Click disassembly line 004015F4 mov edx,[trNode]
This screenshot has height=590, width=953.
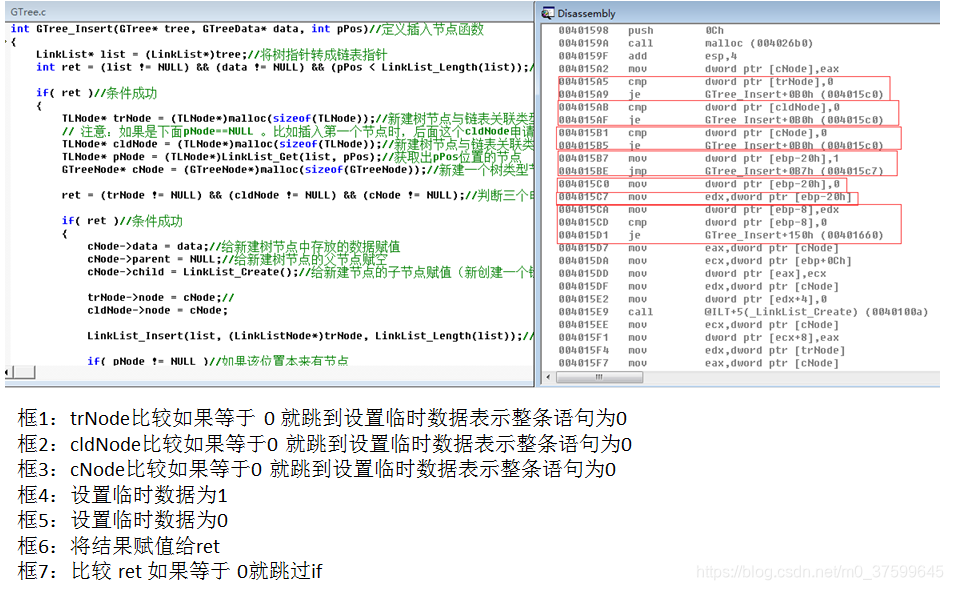click(702, 350)
